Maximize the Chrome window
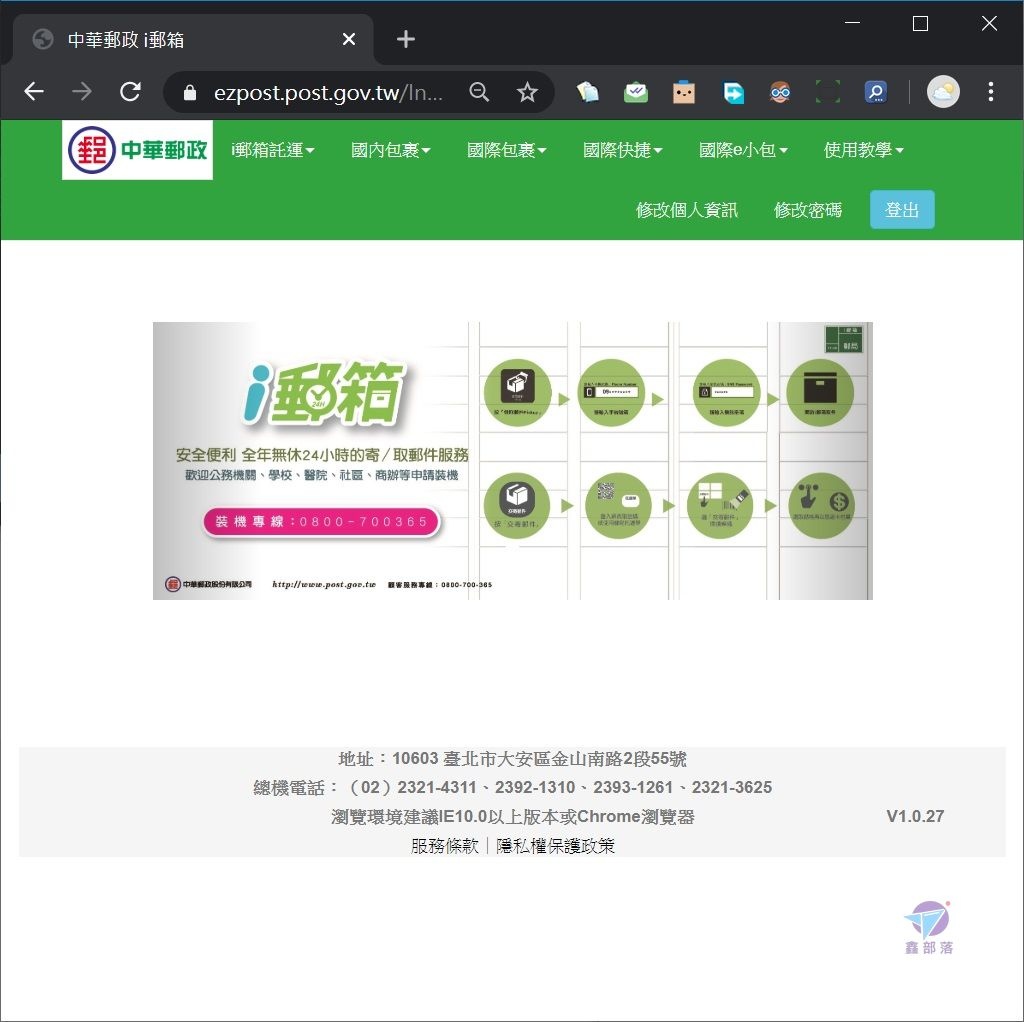The height and width of the screenshot is (1022, 1024). [x=920, y=24]
